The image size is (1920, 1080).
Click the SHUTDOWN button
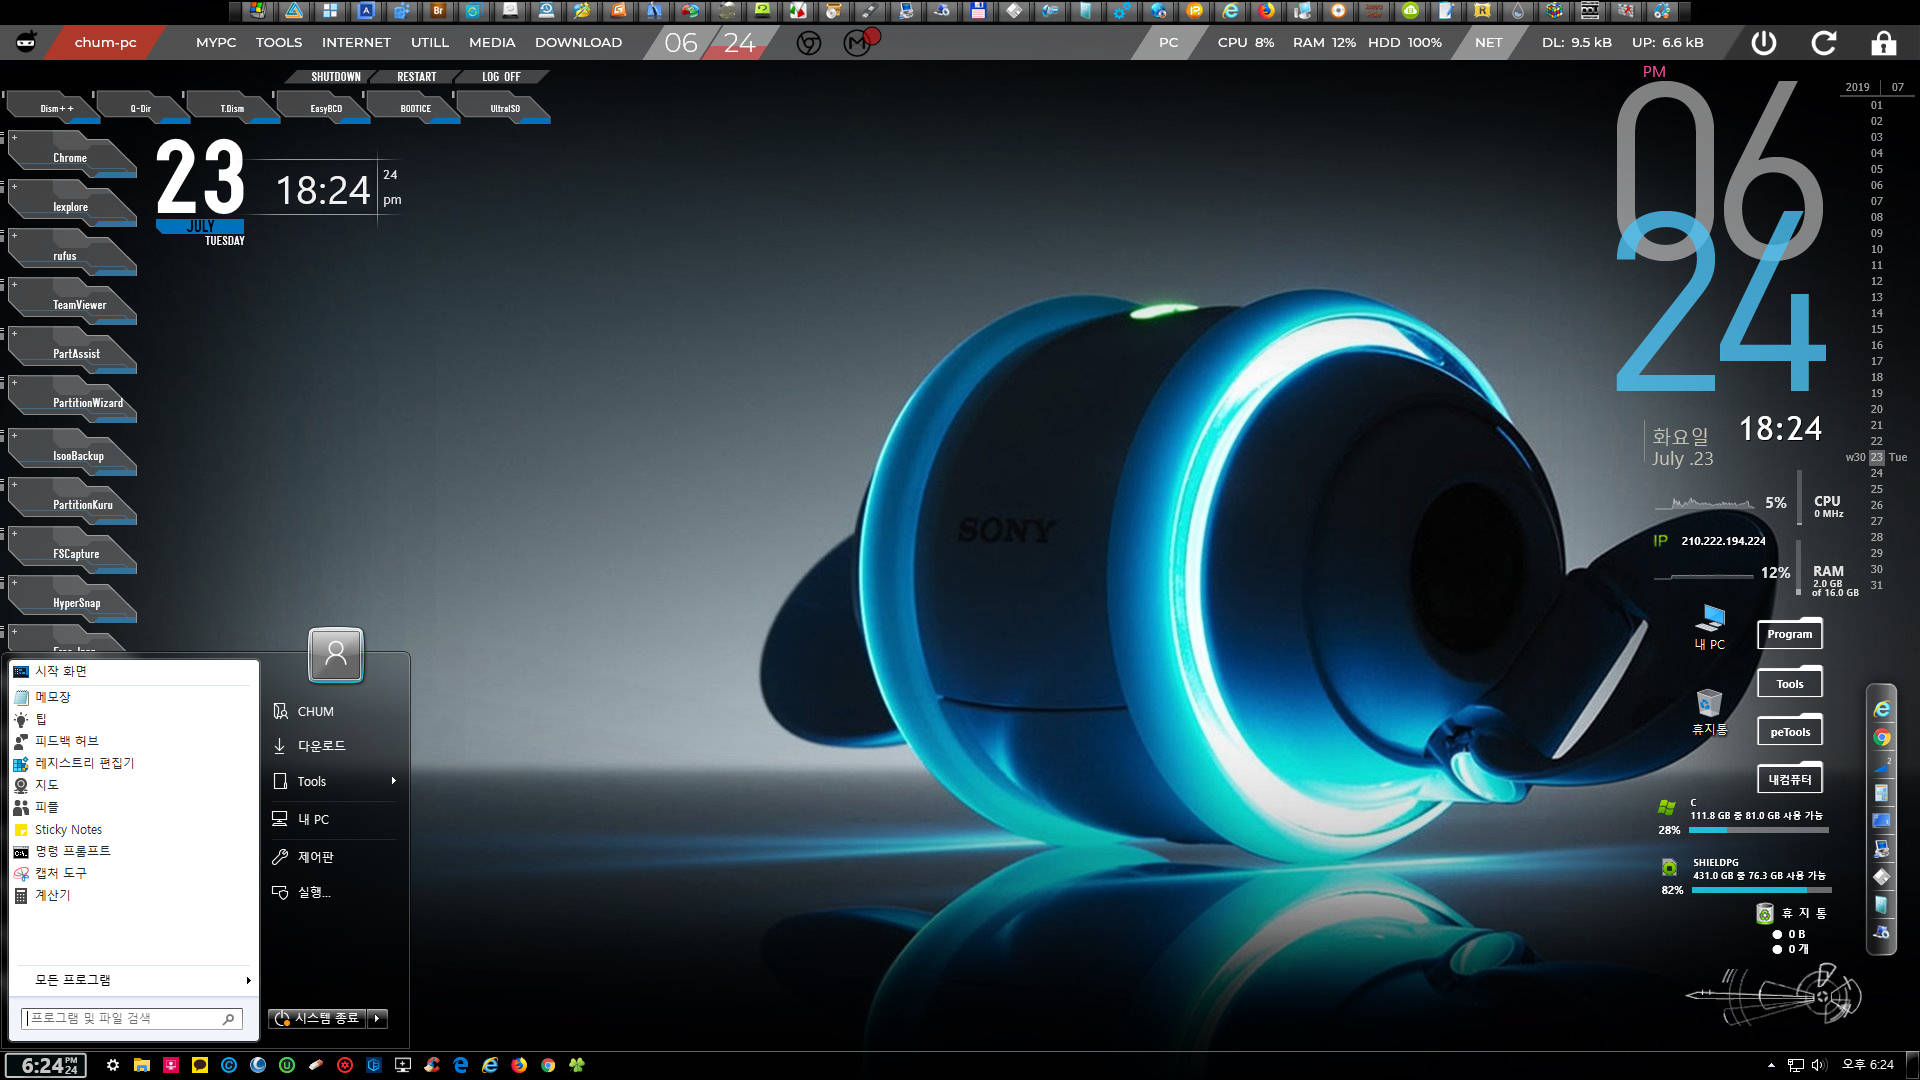pos(335,77)
